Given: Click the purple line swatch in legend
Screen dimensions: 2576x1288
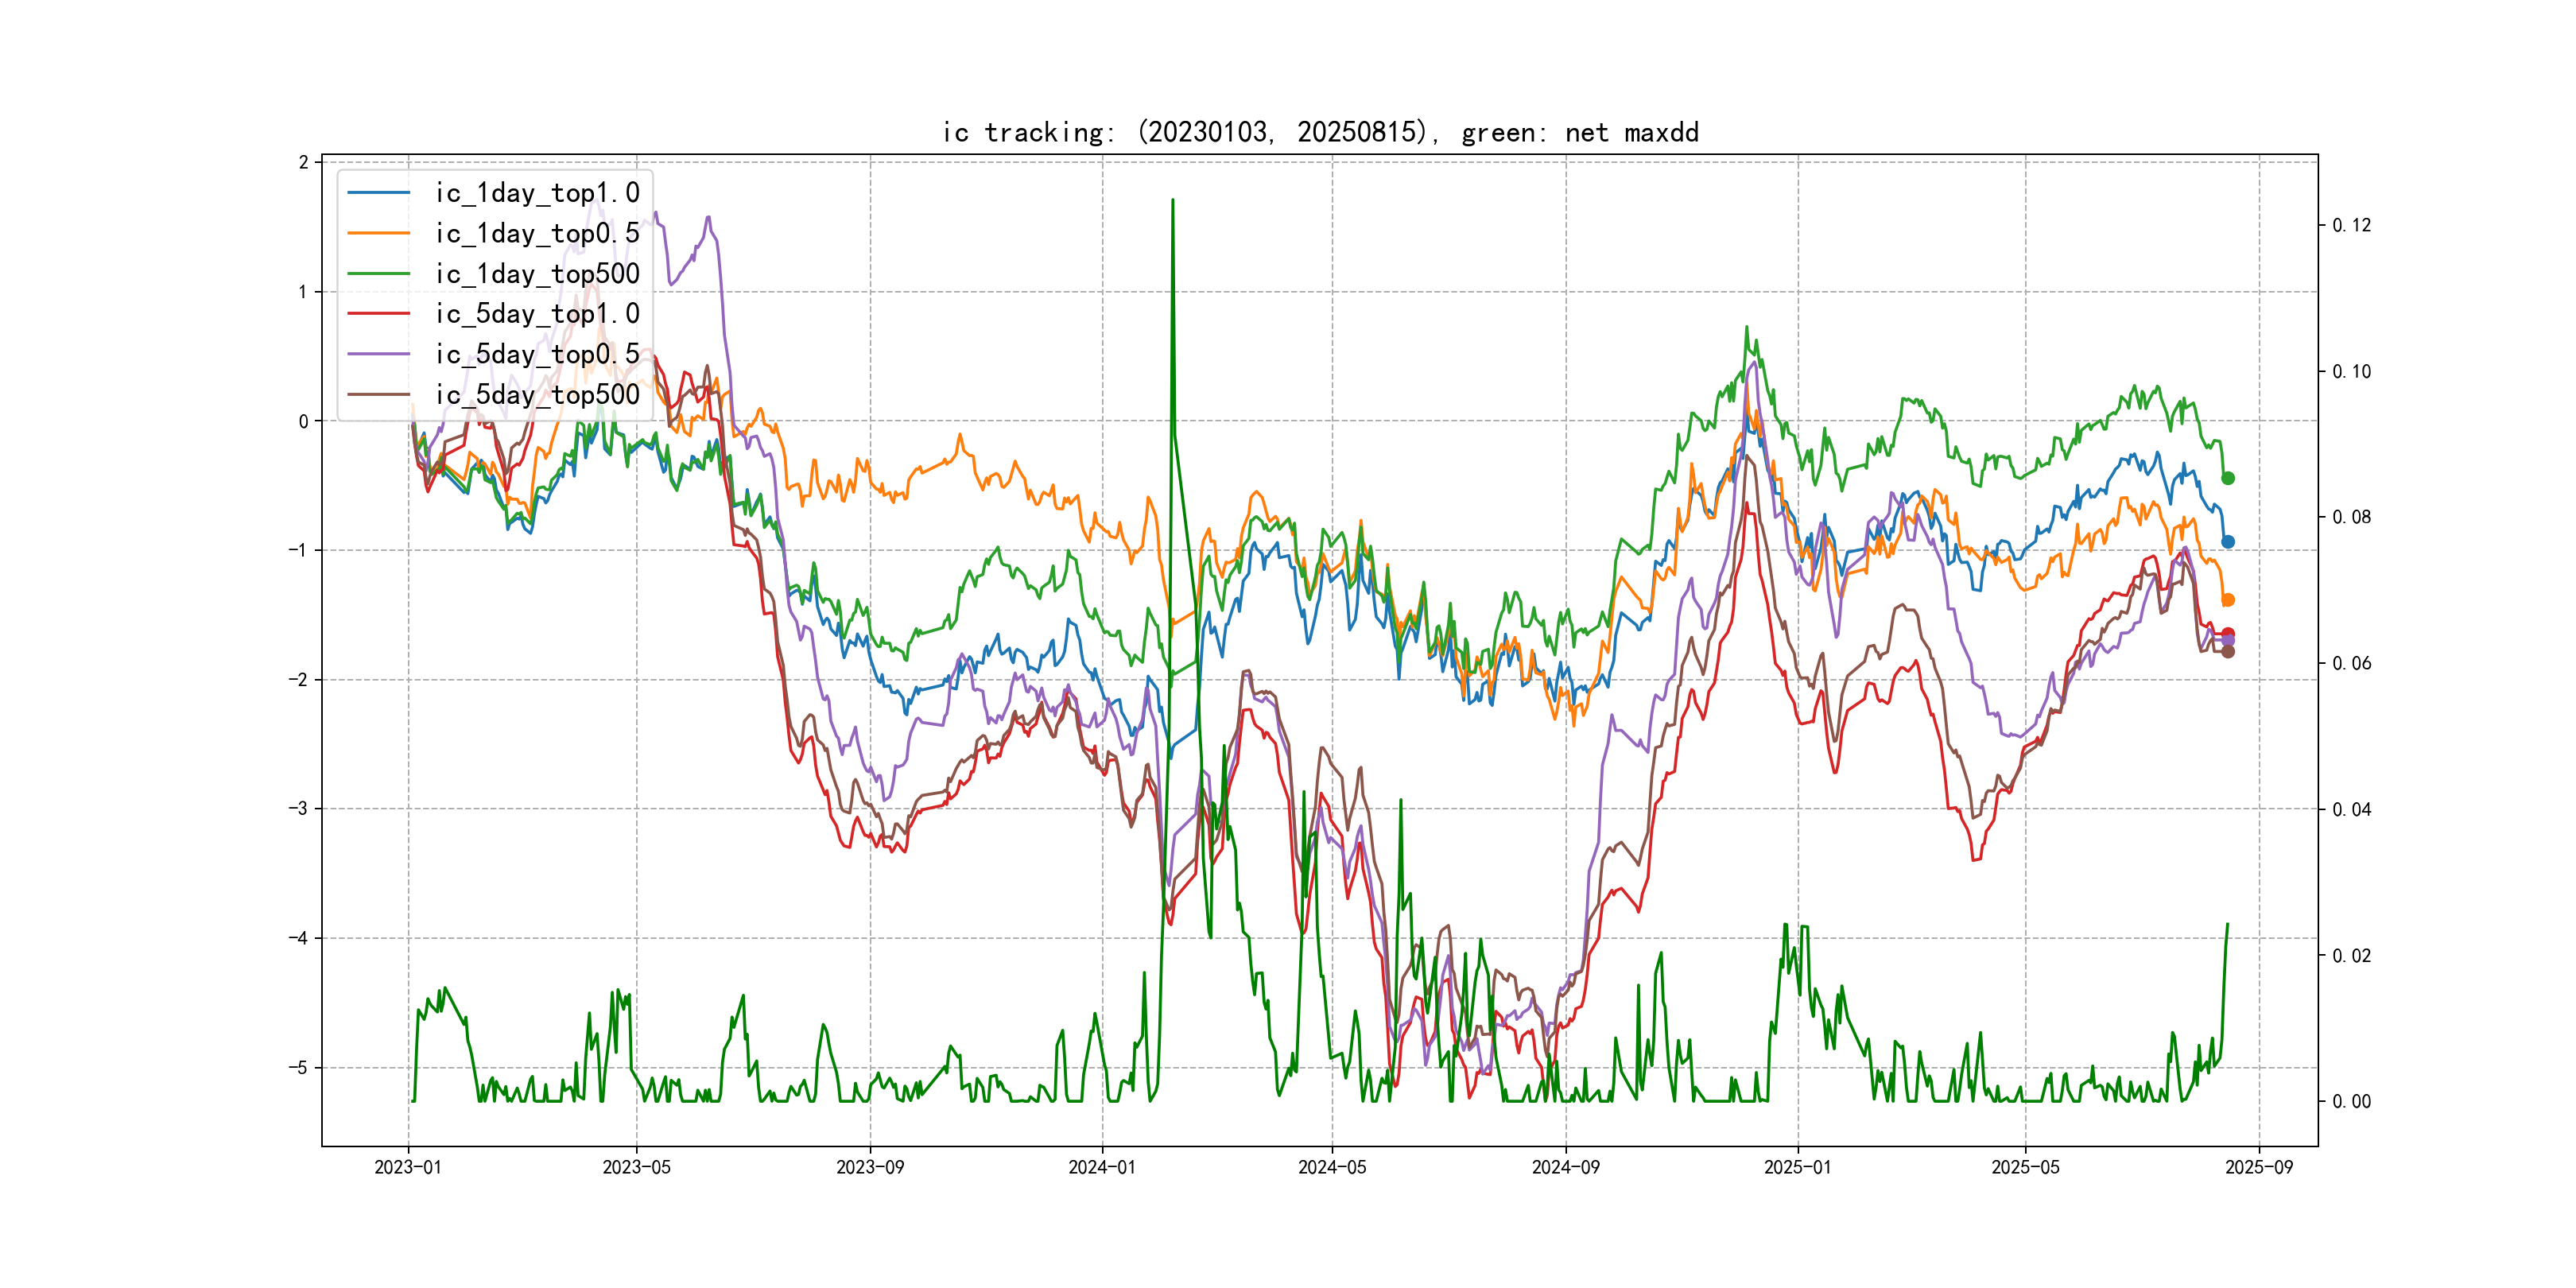Looking at the screenshot, I should [x=378, y=354].
